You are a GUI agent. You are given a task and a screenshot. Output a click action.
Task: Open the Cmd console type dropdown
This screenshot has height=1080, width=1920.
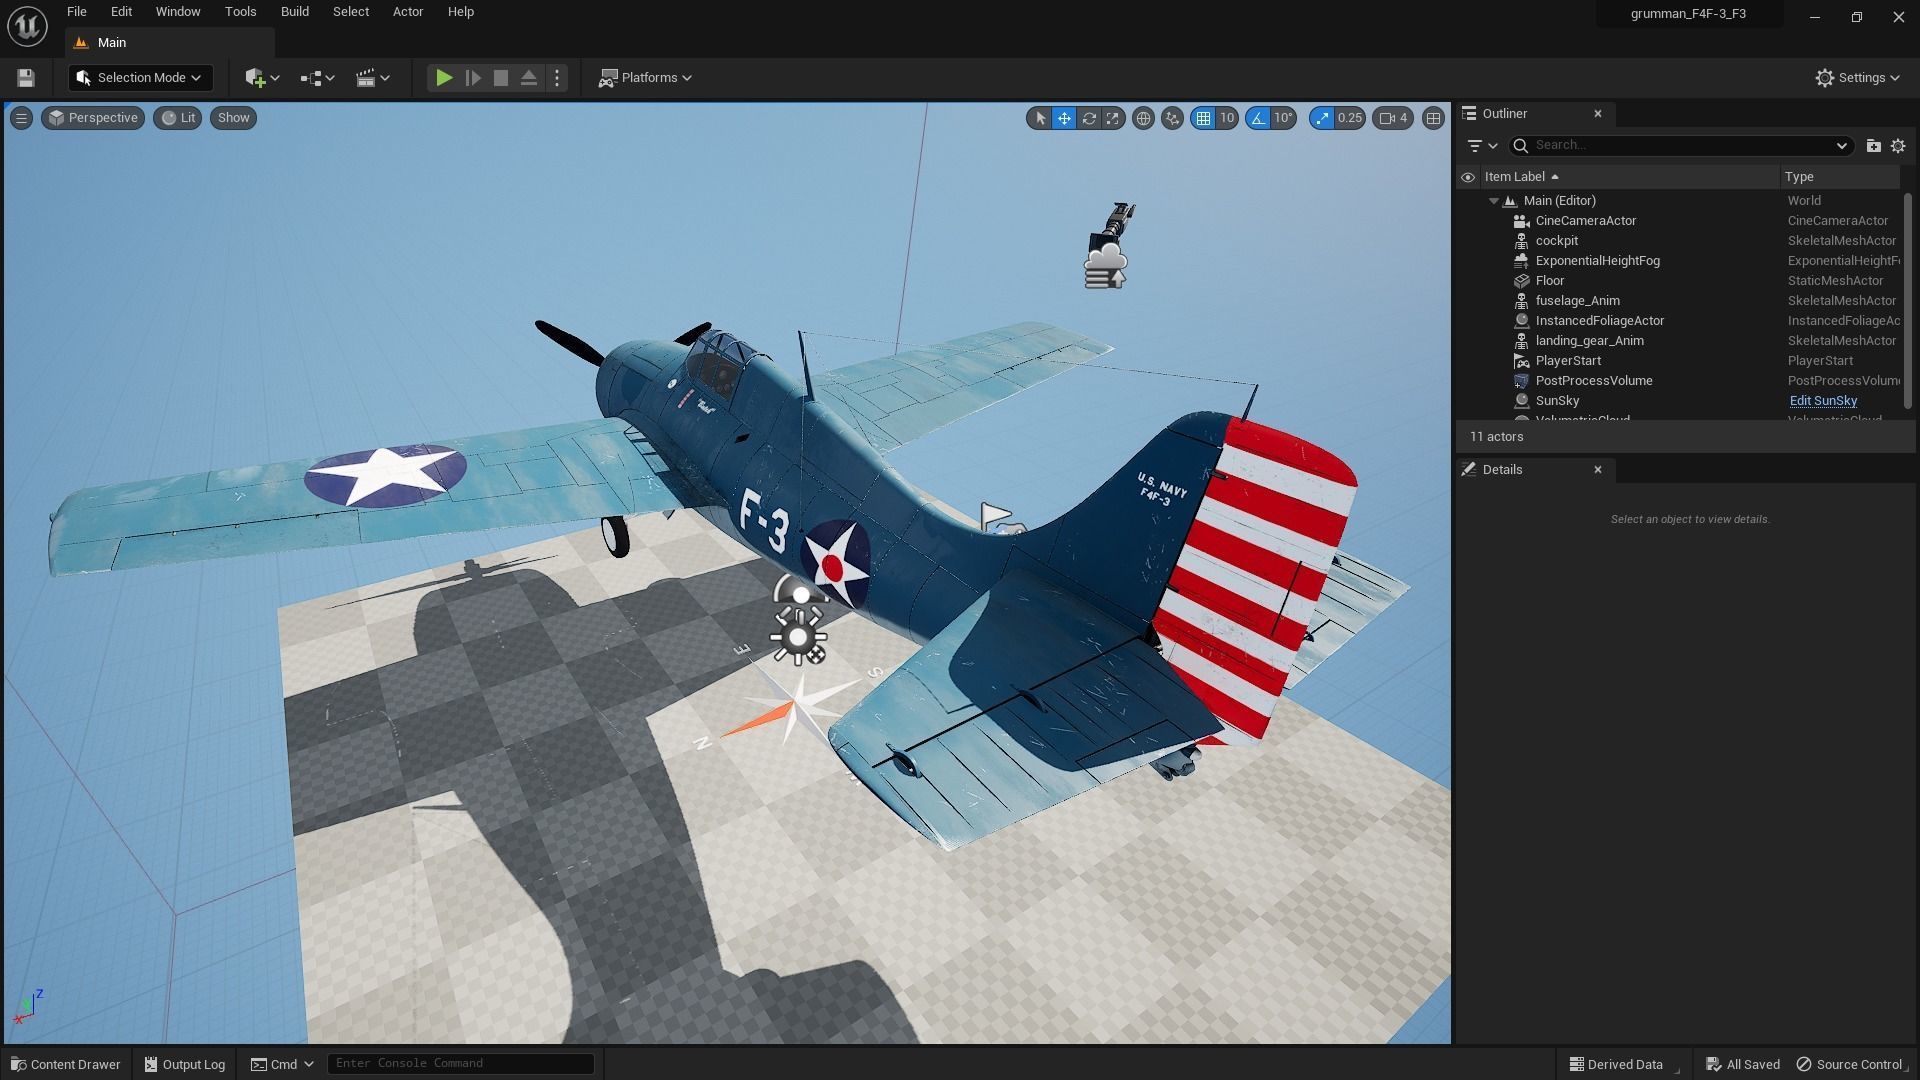point(282,1064)
